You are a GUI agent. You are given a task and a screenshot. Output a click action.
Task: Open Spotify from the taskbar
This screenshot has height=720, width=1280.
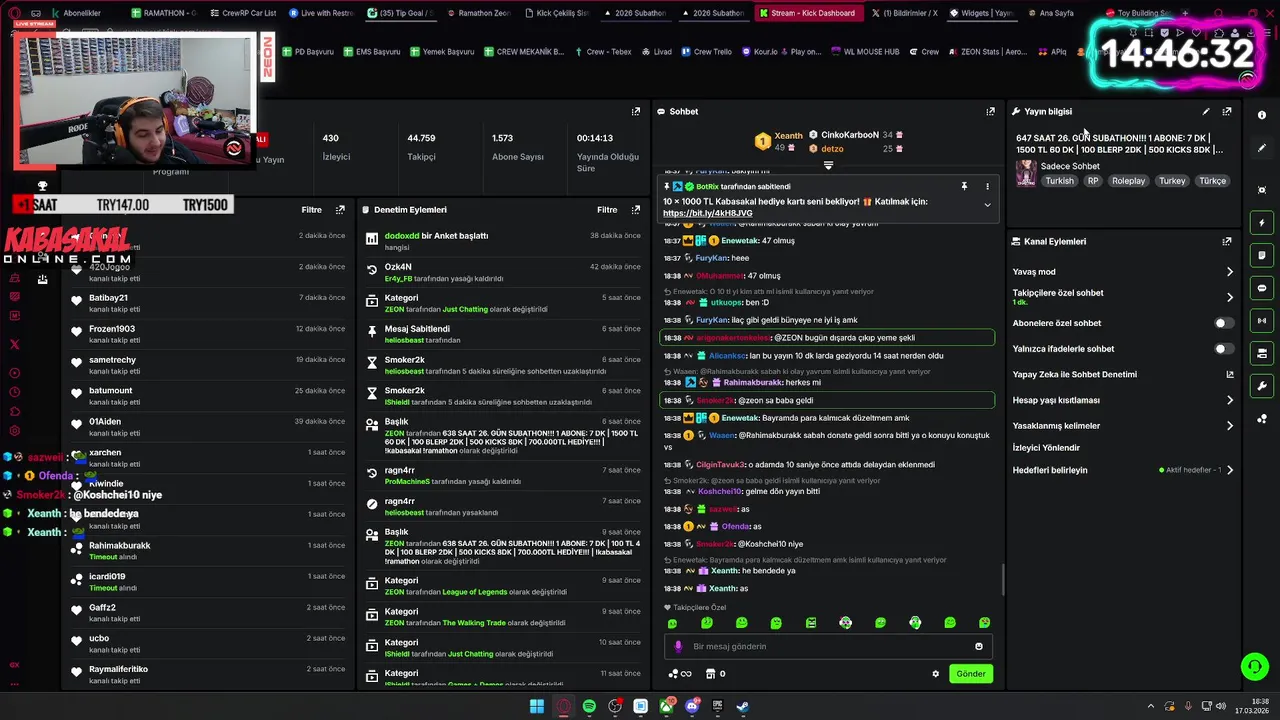[x=590, y=706]
